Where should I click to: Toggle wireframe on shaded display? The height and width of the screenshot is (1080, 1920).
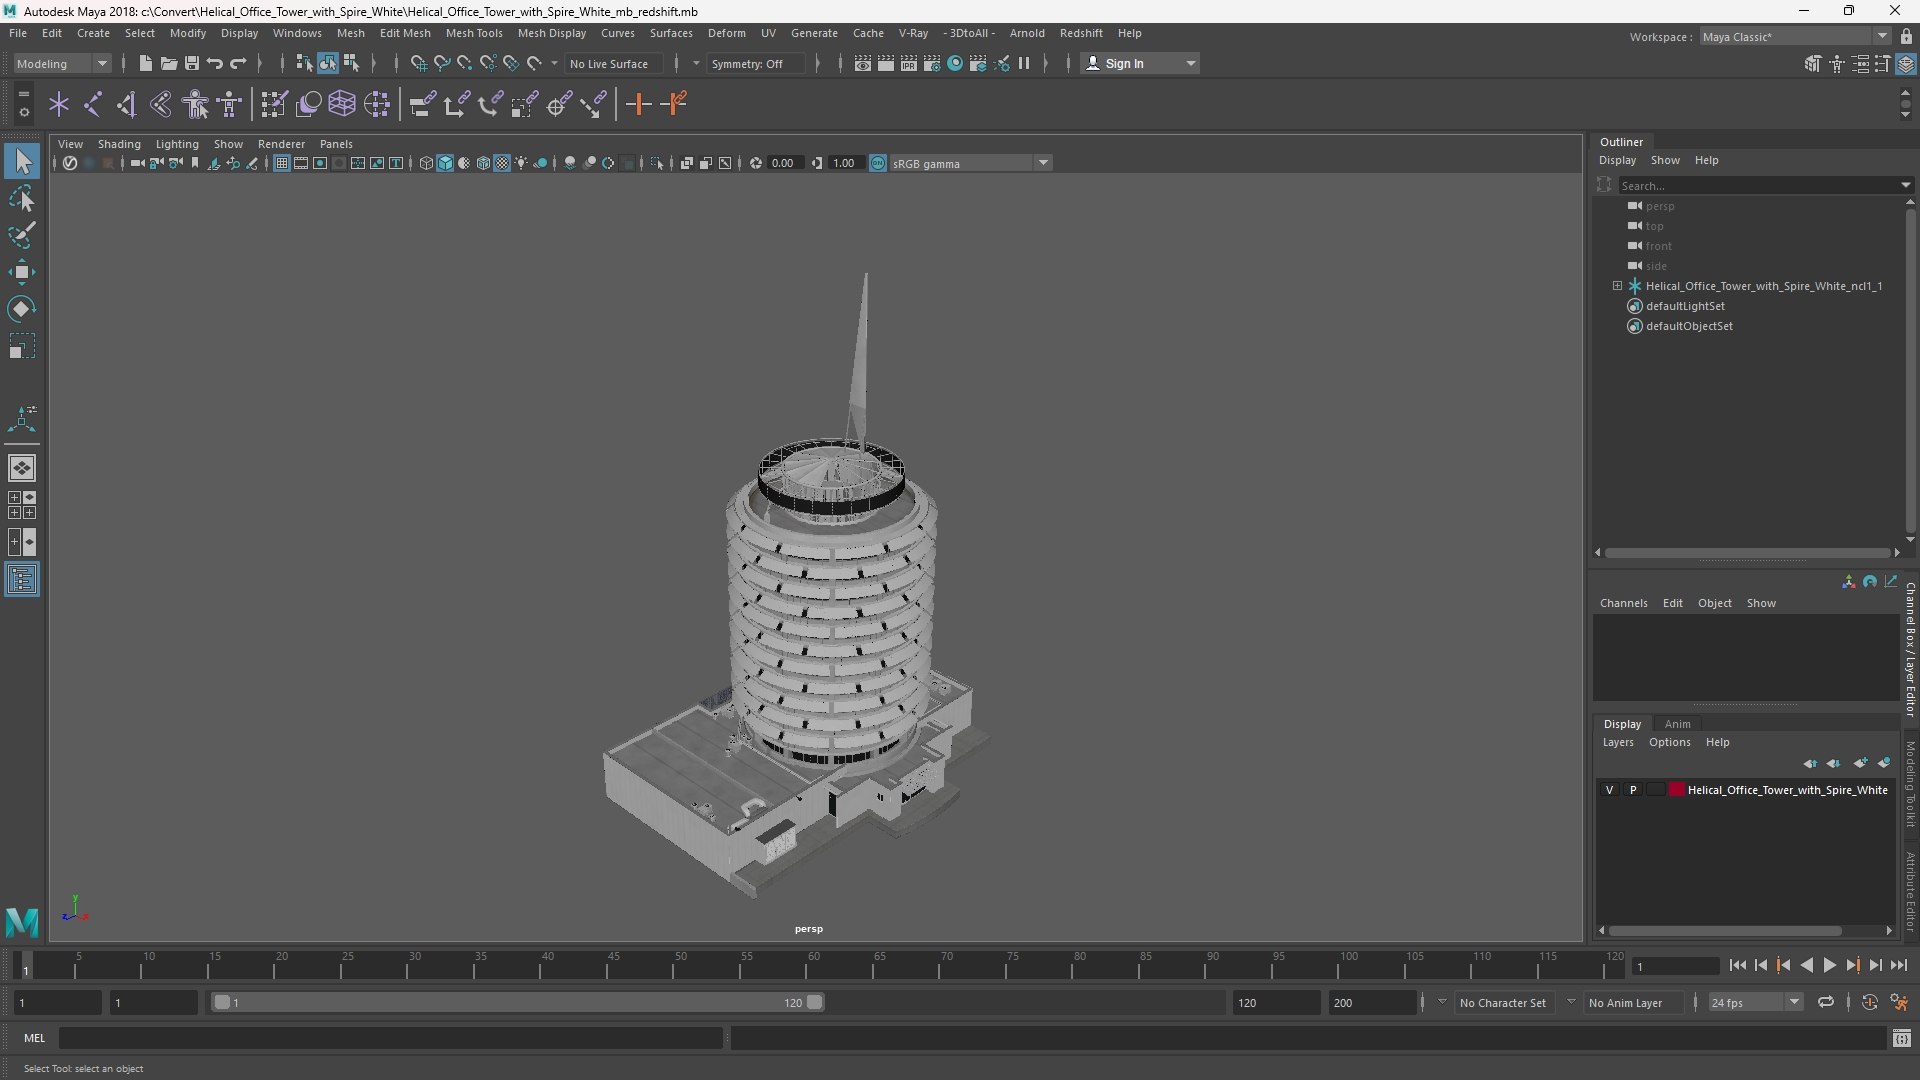pyautogui.click(x=483, y=163)
